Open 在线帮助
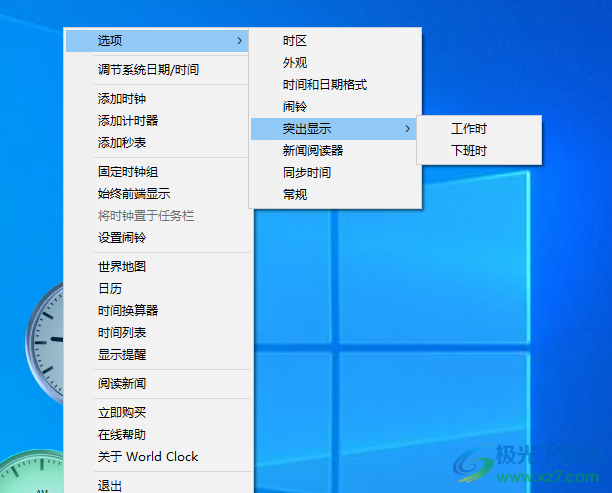 point(158,434)
